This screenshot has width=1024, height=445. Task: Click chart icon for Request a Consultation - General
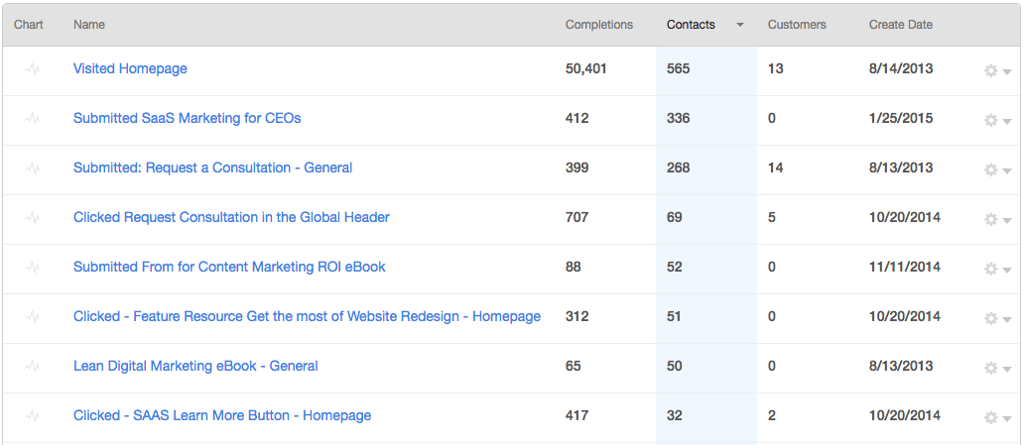point(33,169)
